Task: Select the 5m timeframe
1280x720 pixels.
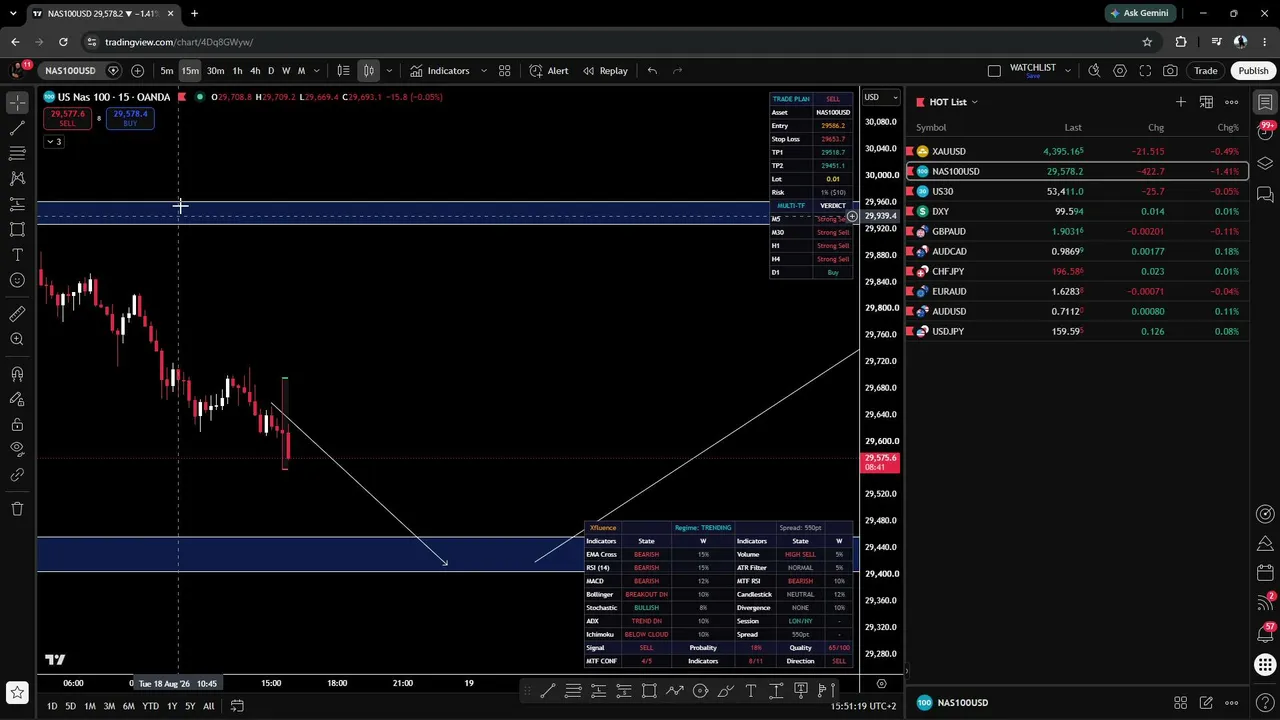Action: [x=167, y=71]
